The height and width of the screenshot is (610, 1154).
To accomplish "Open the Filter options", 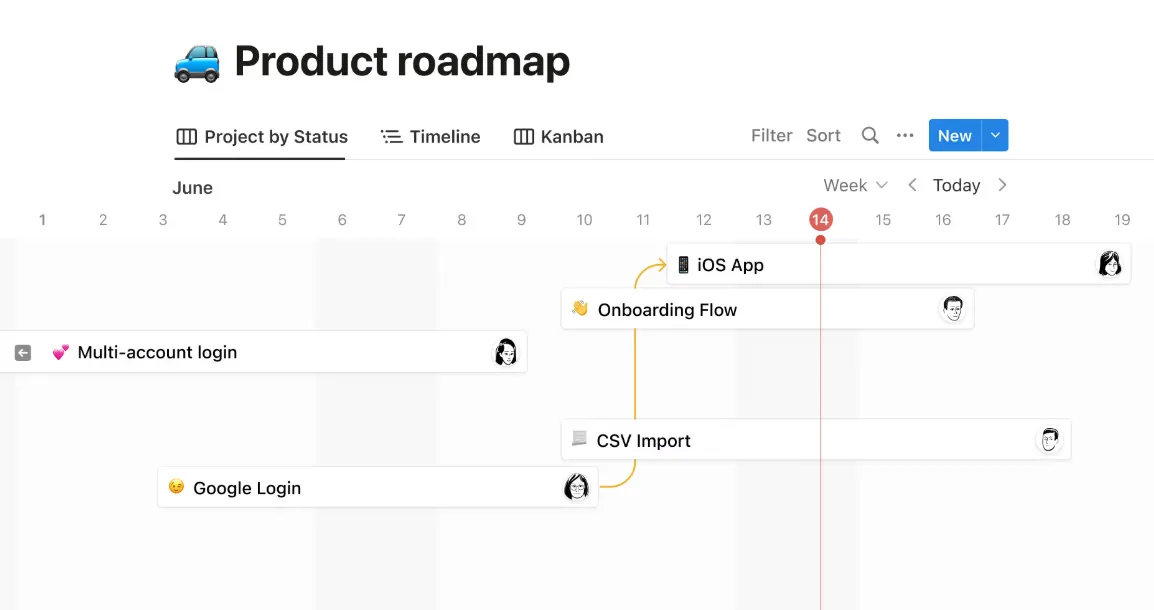I will coord(771,136).
